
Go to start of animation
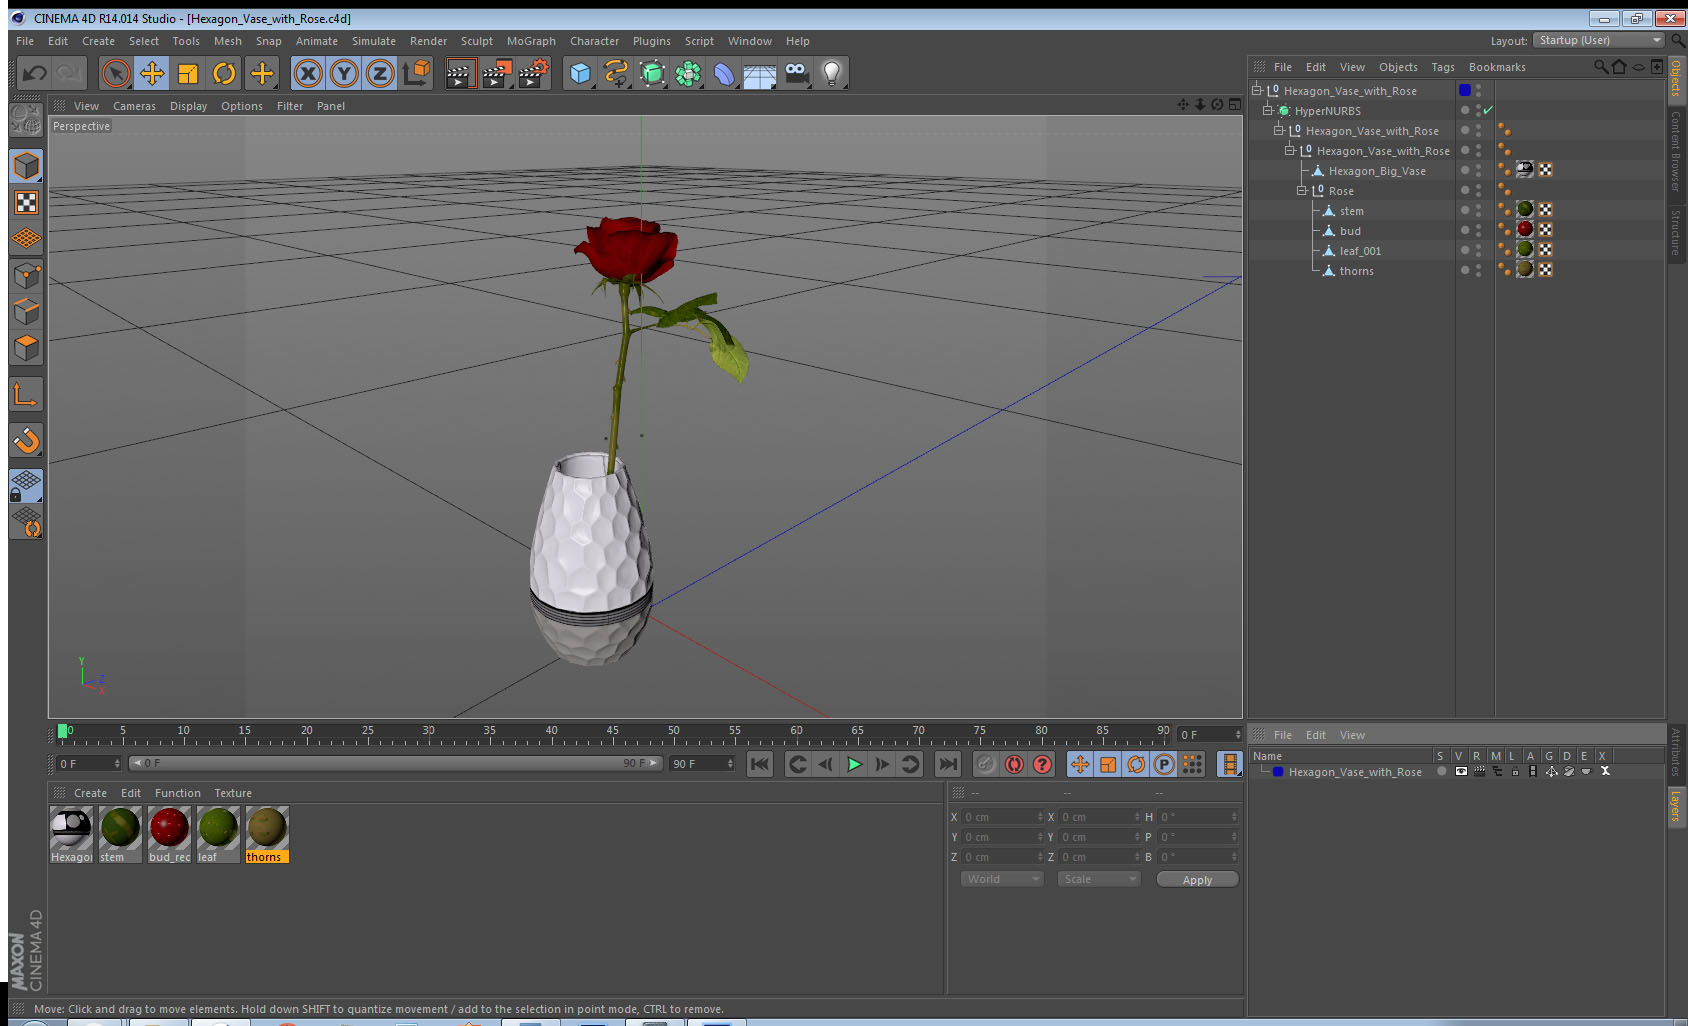tap(760, 764)
